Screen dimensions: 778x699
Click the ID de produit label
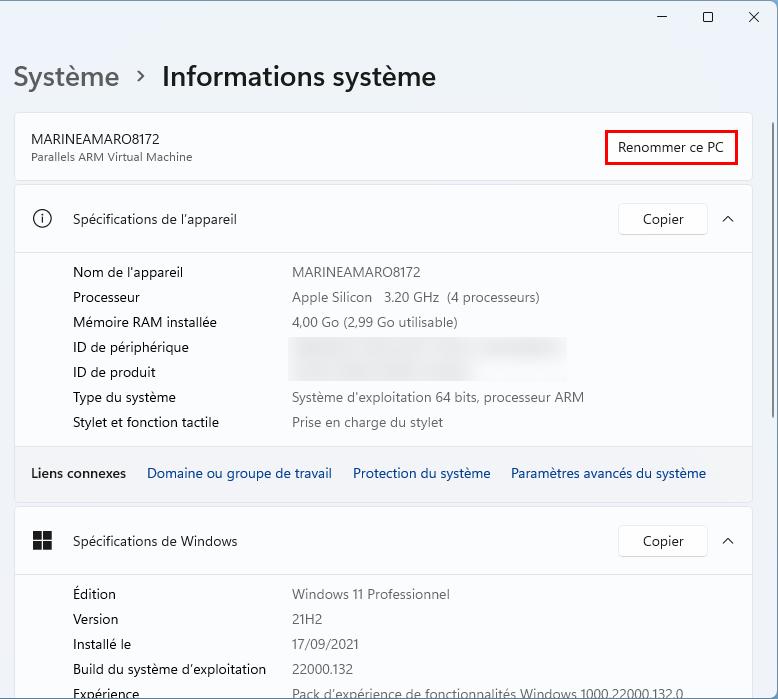point(114,373)
